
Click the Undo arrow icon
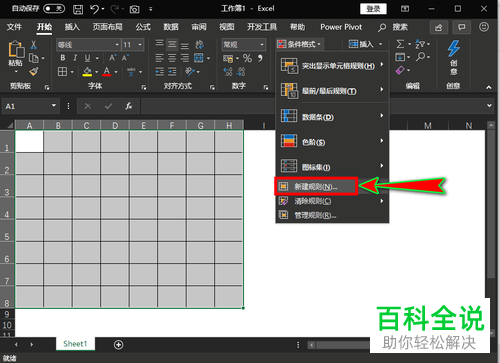click(x=94, y=9)
